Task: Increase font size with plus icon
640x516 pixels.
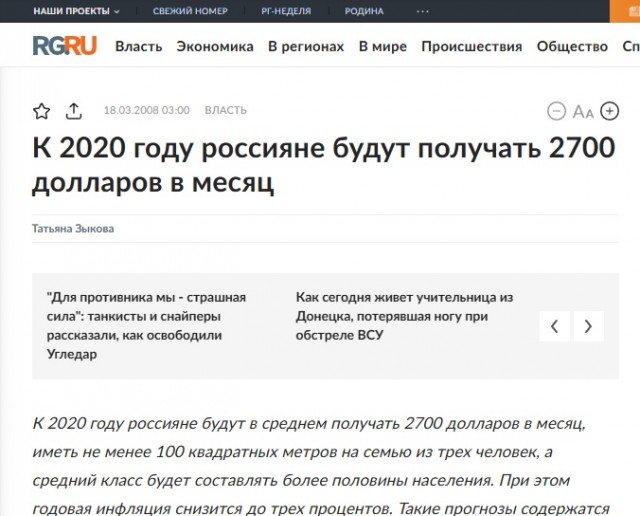Action: point(609,111)
